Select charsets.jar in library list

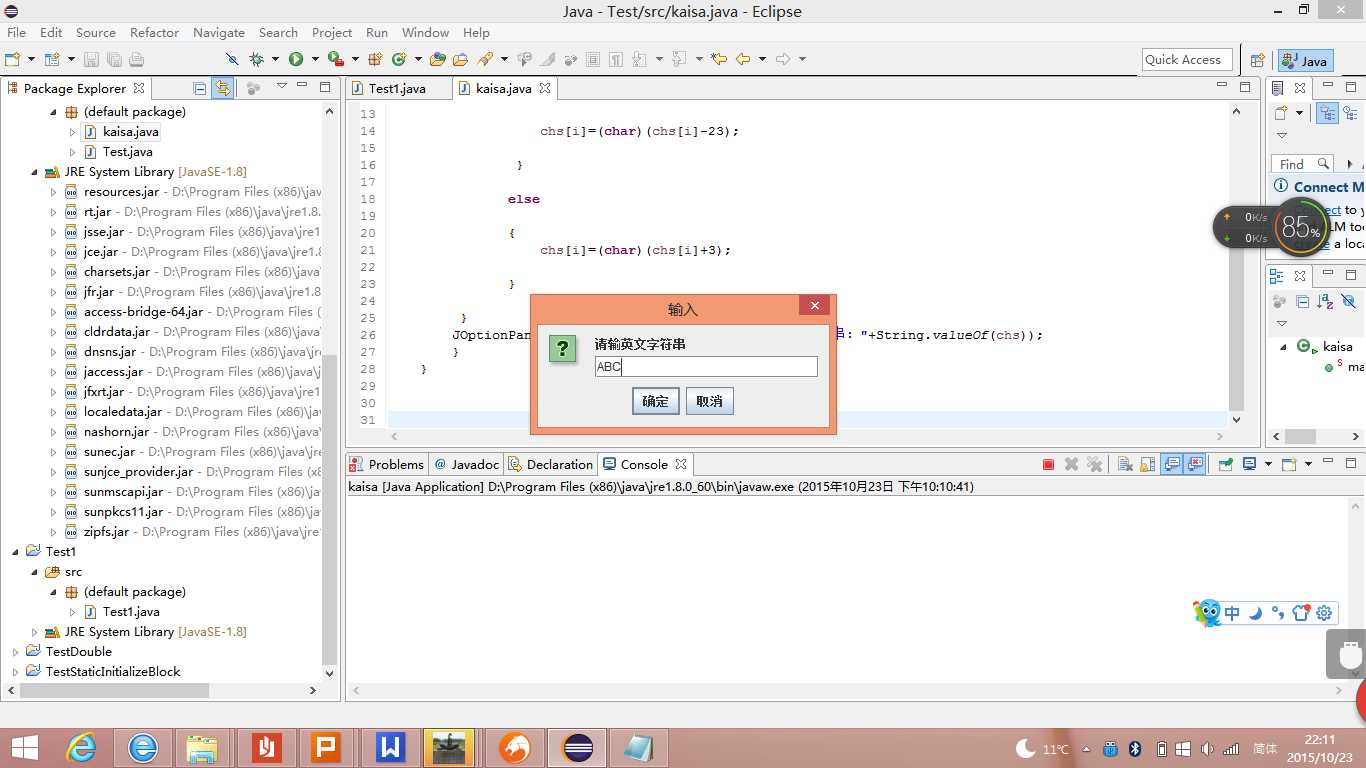(117, 272)
